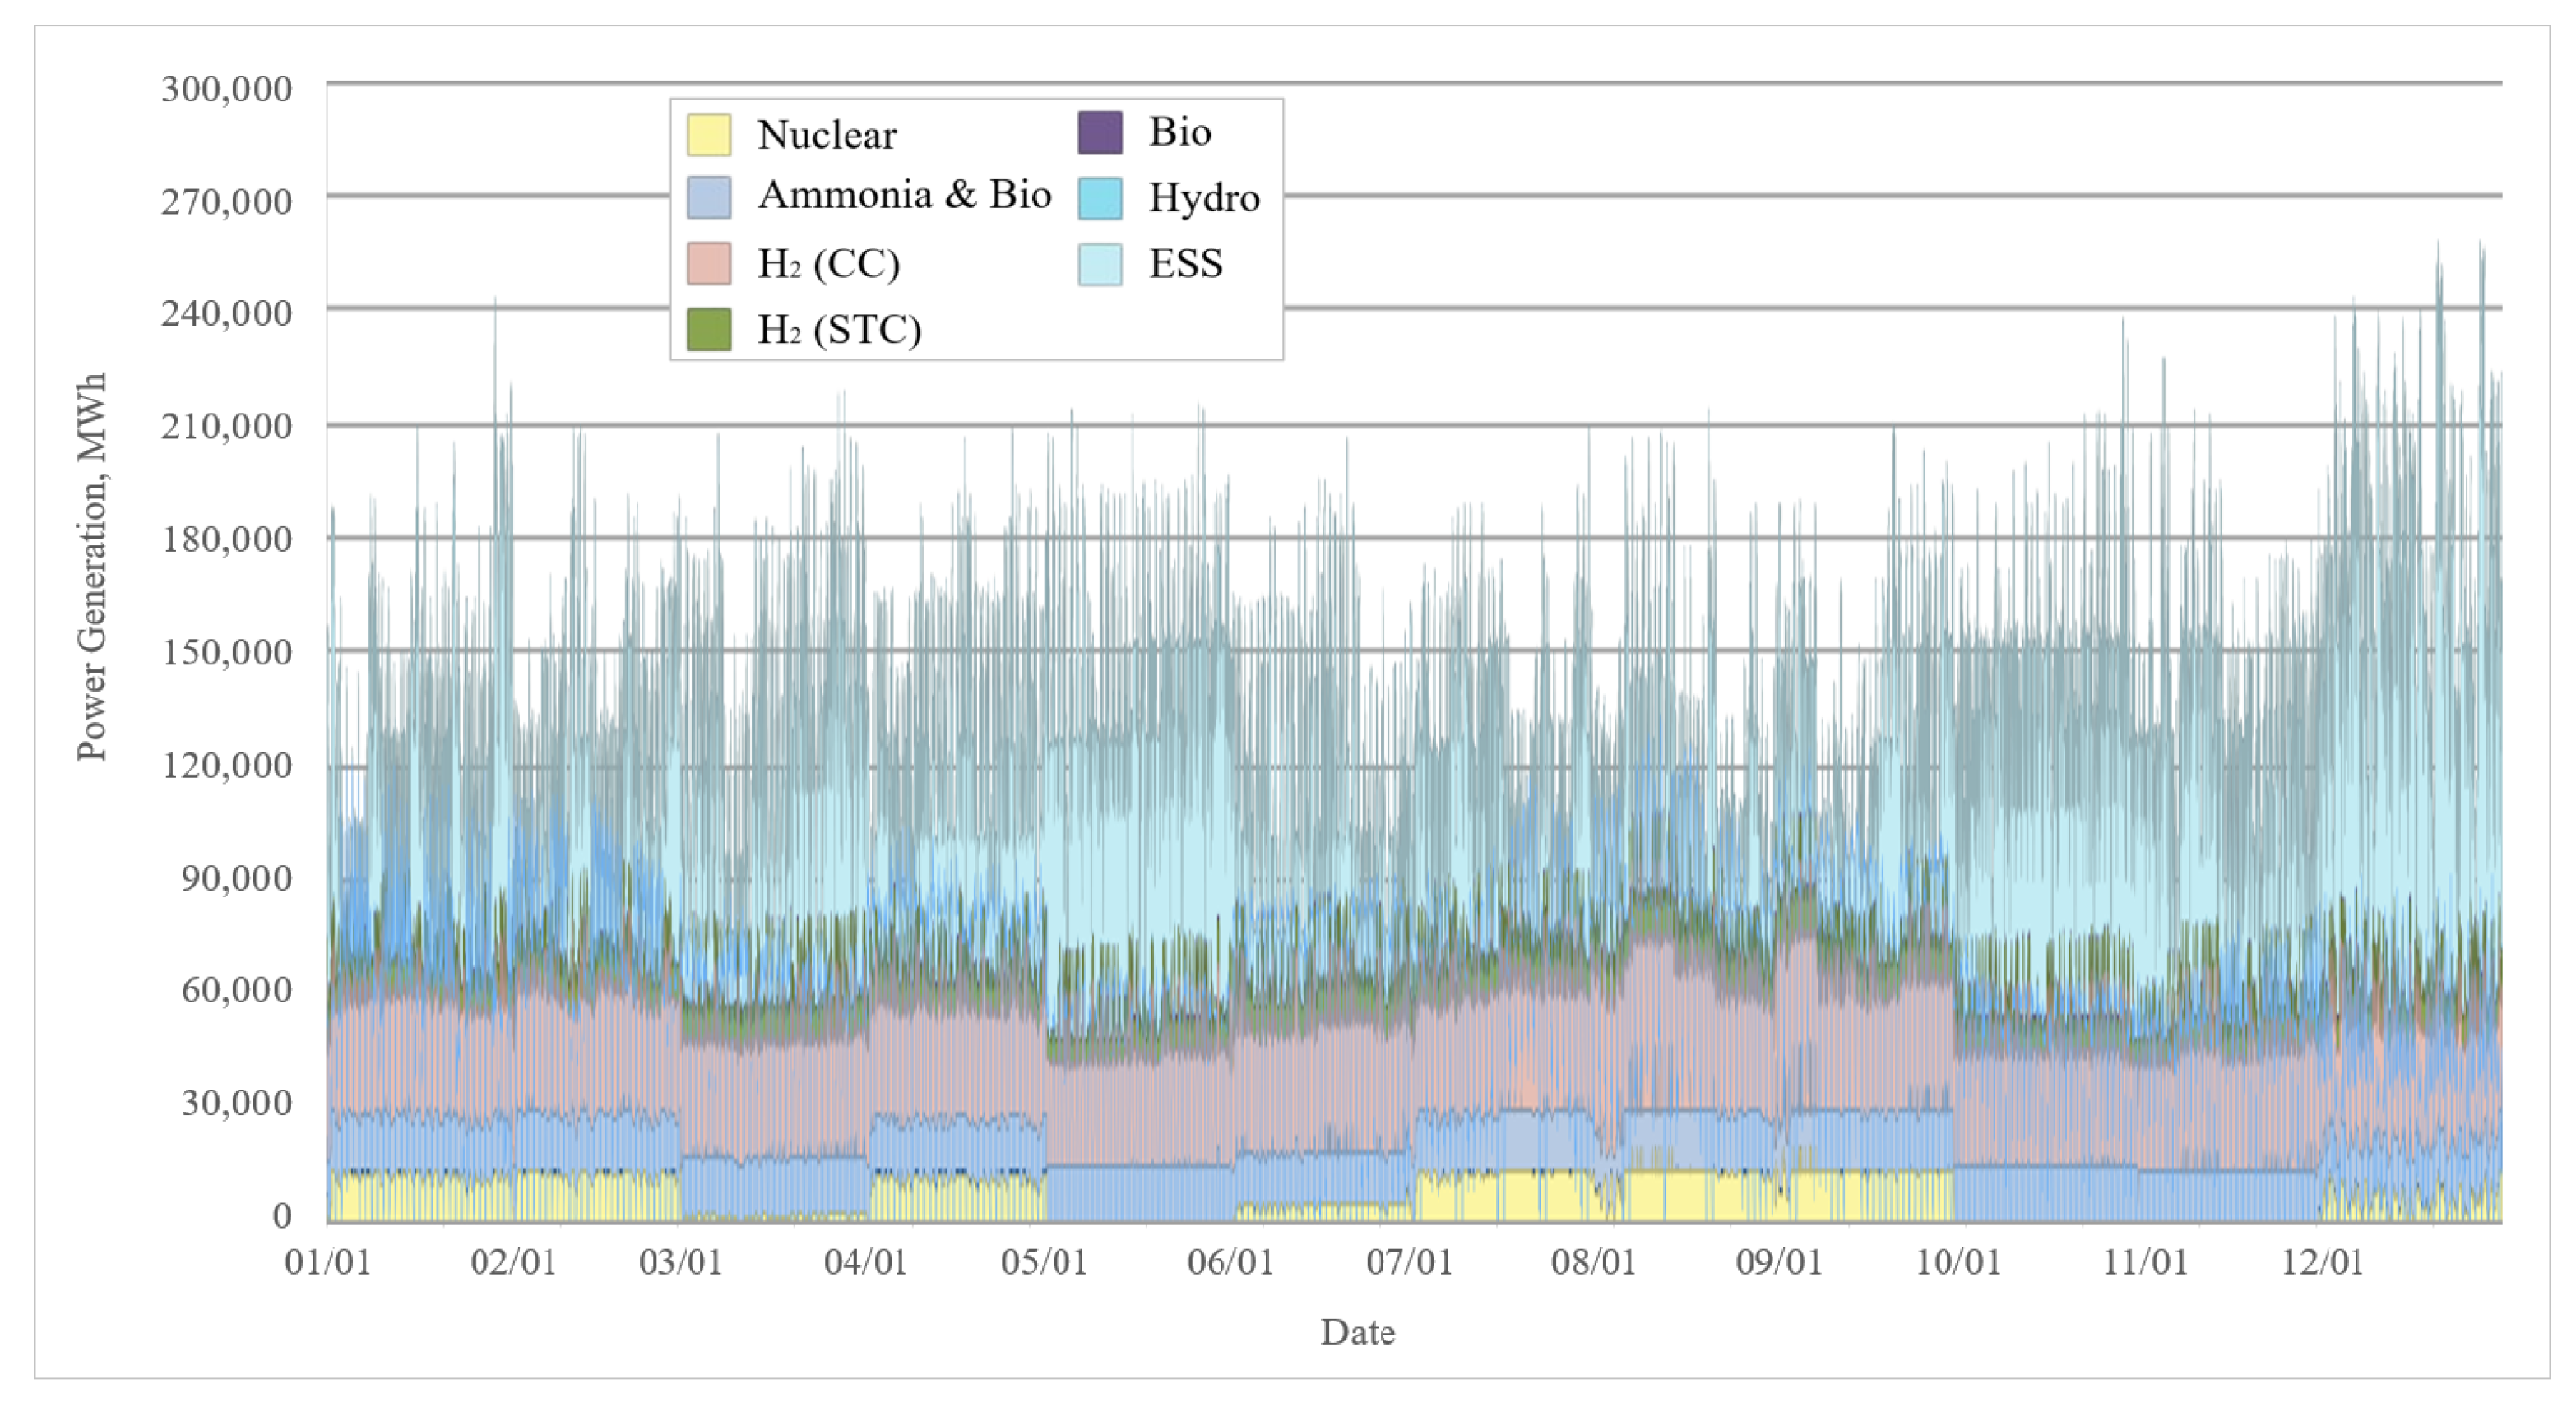Click the Ammonia & Bio legend swatch
The width and height of the screenshot is (2576, 1421).
tap(708, 197)
